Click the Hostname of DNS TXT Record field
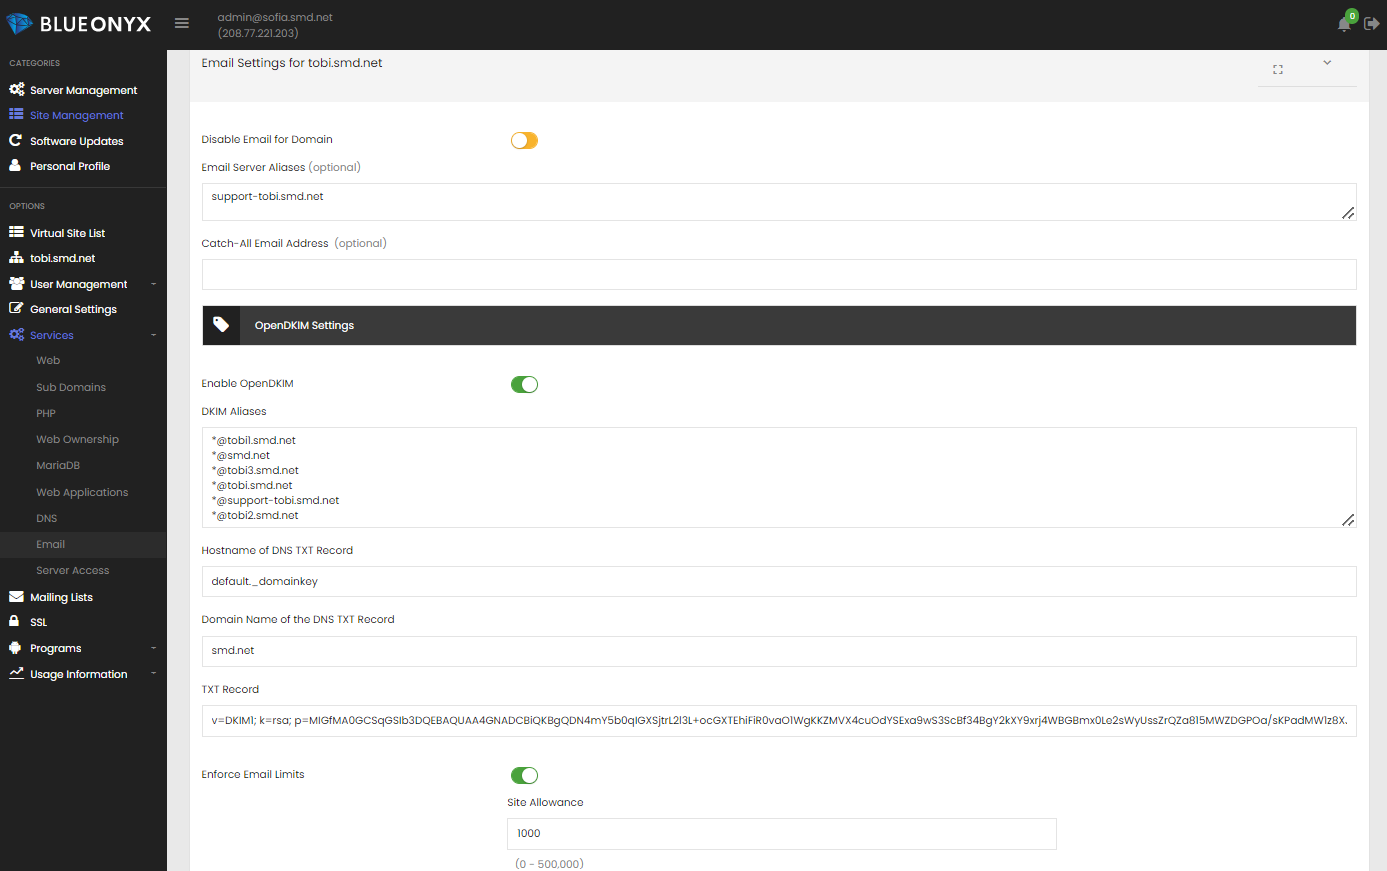Screen dimensions: 1387x871 point(779,581)
